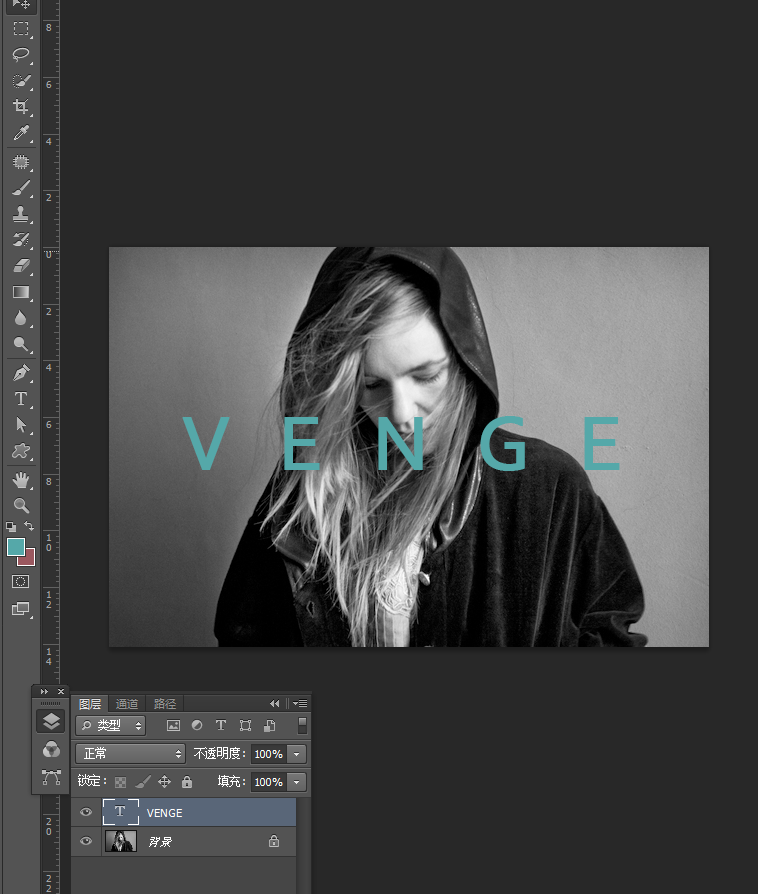Switch to the 路径 tab
The height and width of the screenshot is (894, 758).
click(165, 704)
